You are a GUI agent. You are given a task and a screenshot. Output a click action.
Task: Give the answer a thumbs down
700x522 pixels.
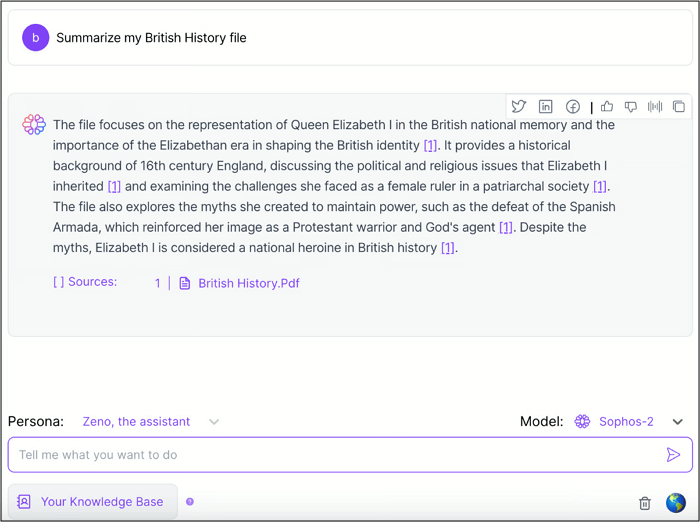[x=631, y=107]
